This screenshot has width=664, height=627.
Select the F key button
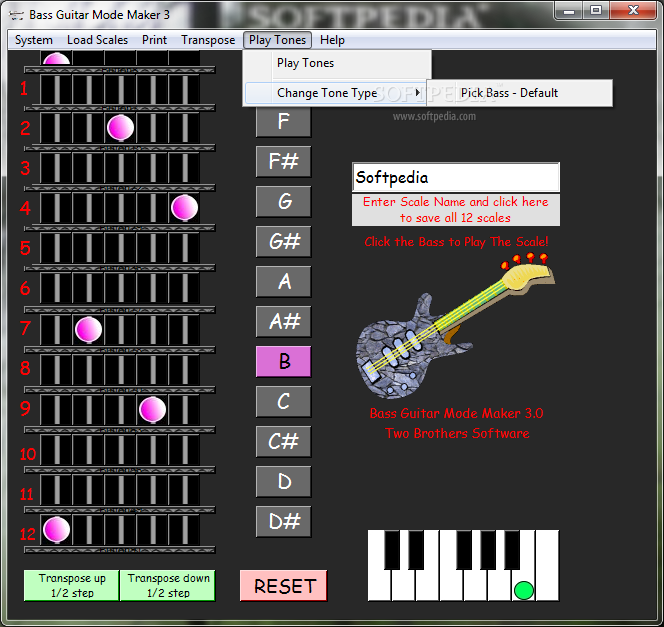tap(283, 122)
